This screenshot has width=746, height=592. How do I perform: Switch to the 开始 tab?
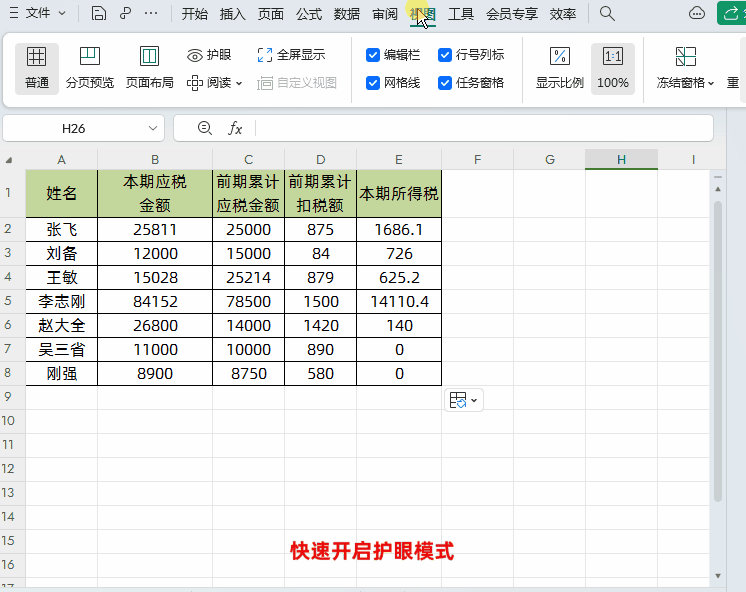[195, 14]
